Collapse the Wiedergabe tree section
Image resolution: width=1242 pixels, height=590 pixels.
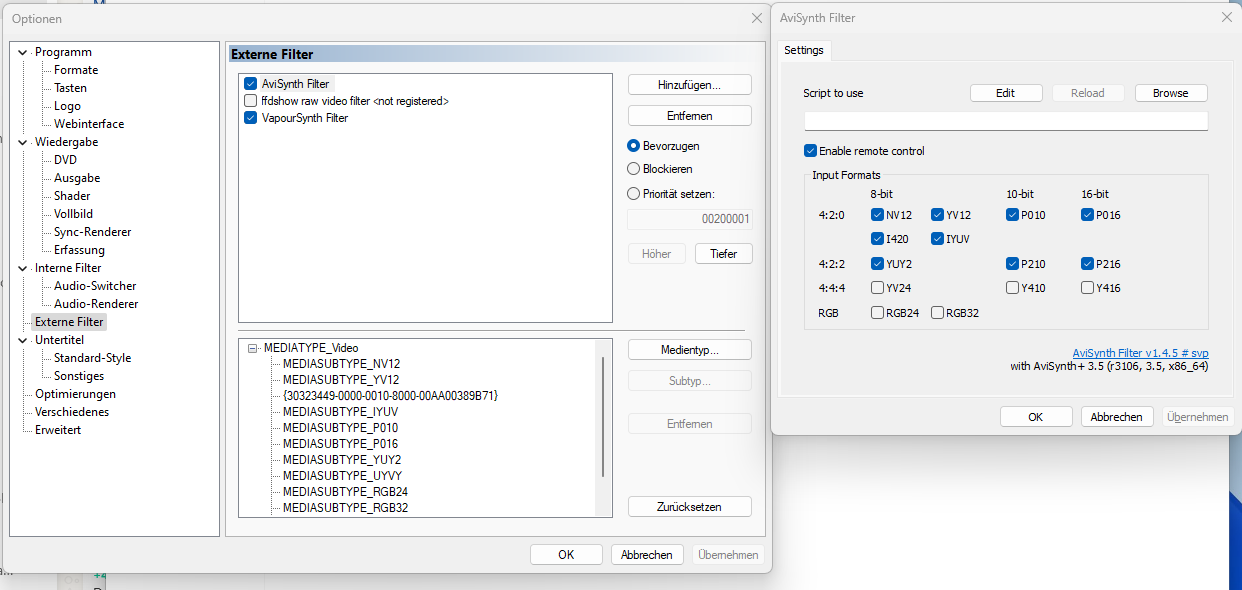(x=22, y=142)
